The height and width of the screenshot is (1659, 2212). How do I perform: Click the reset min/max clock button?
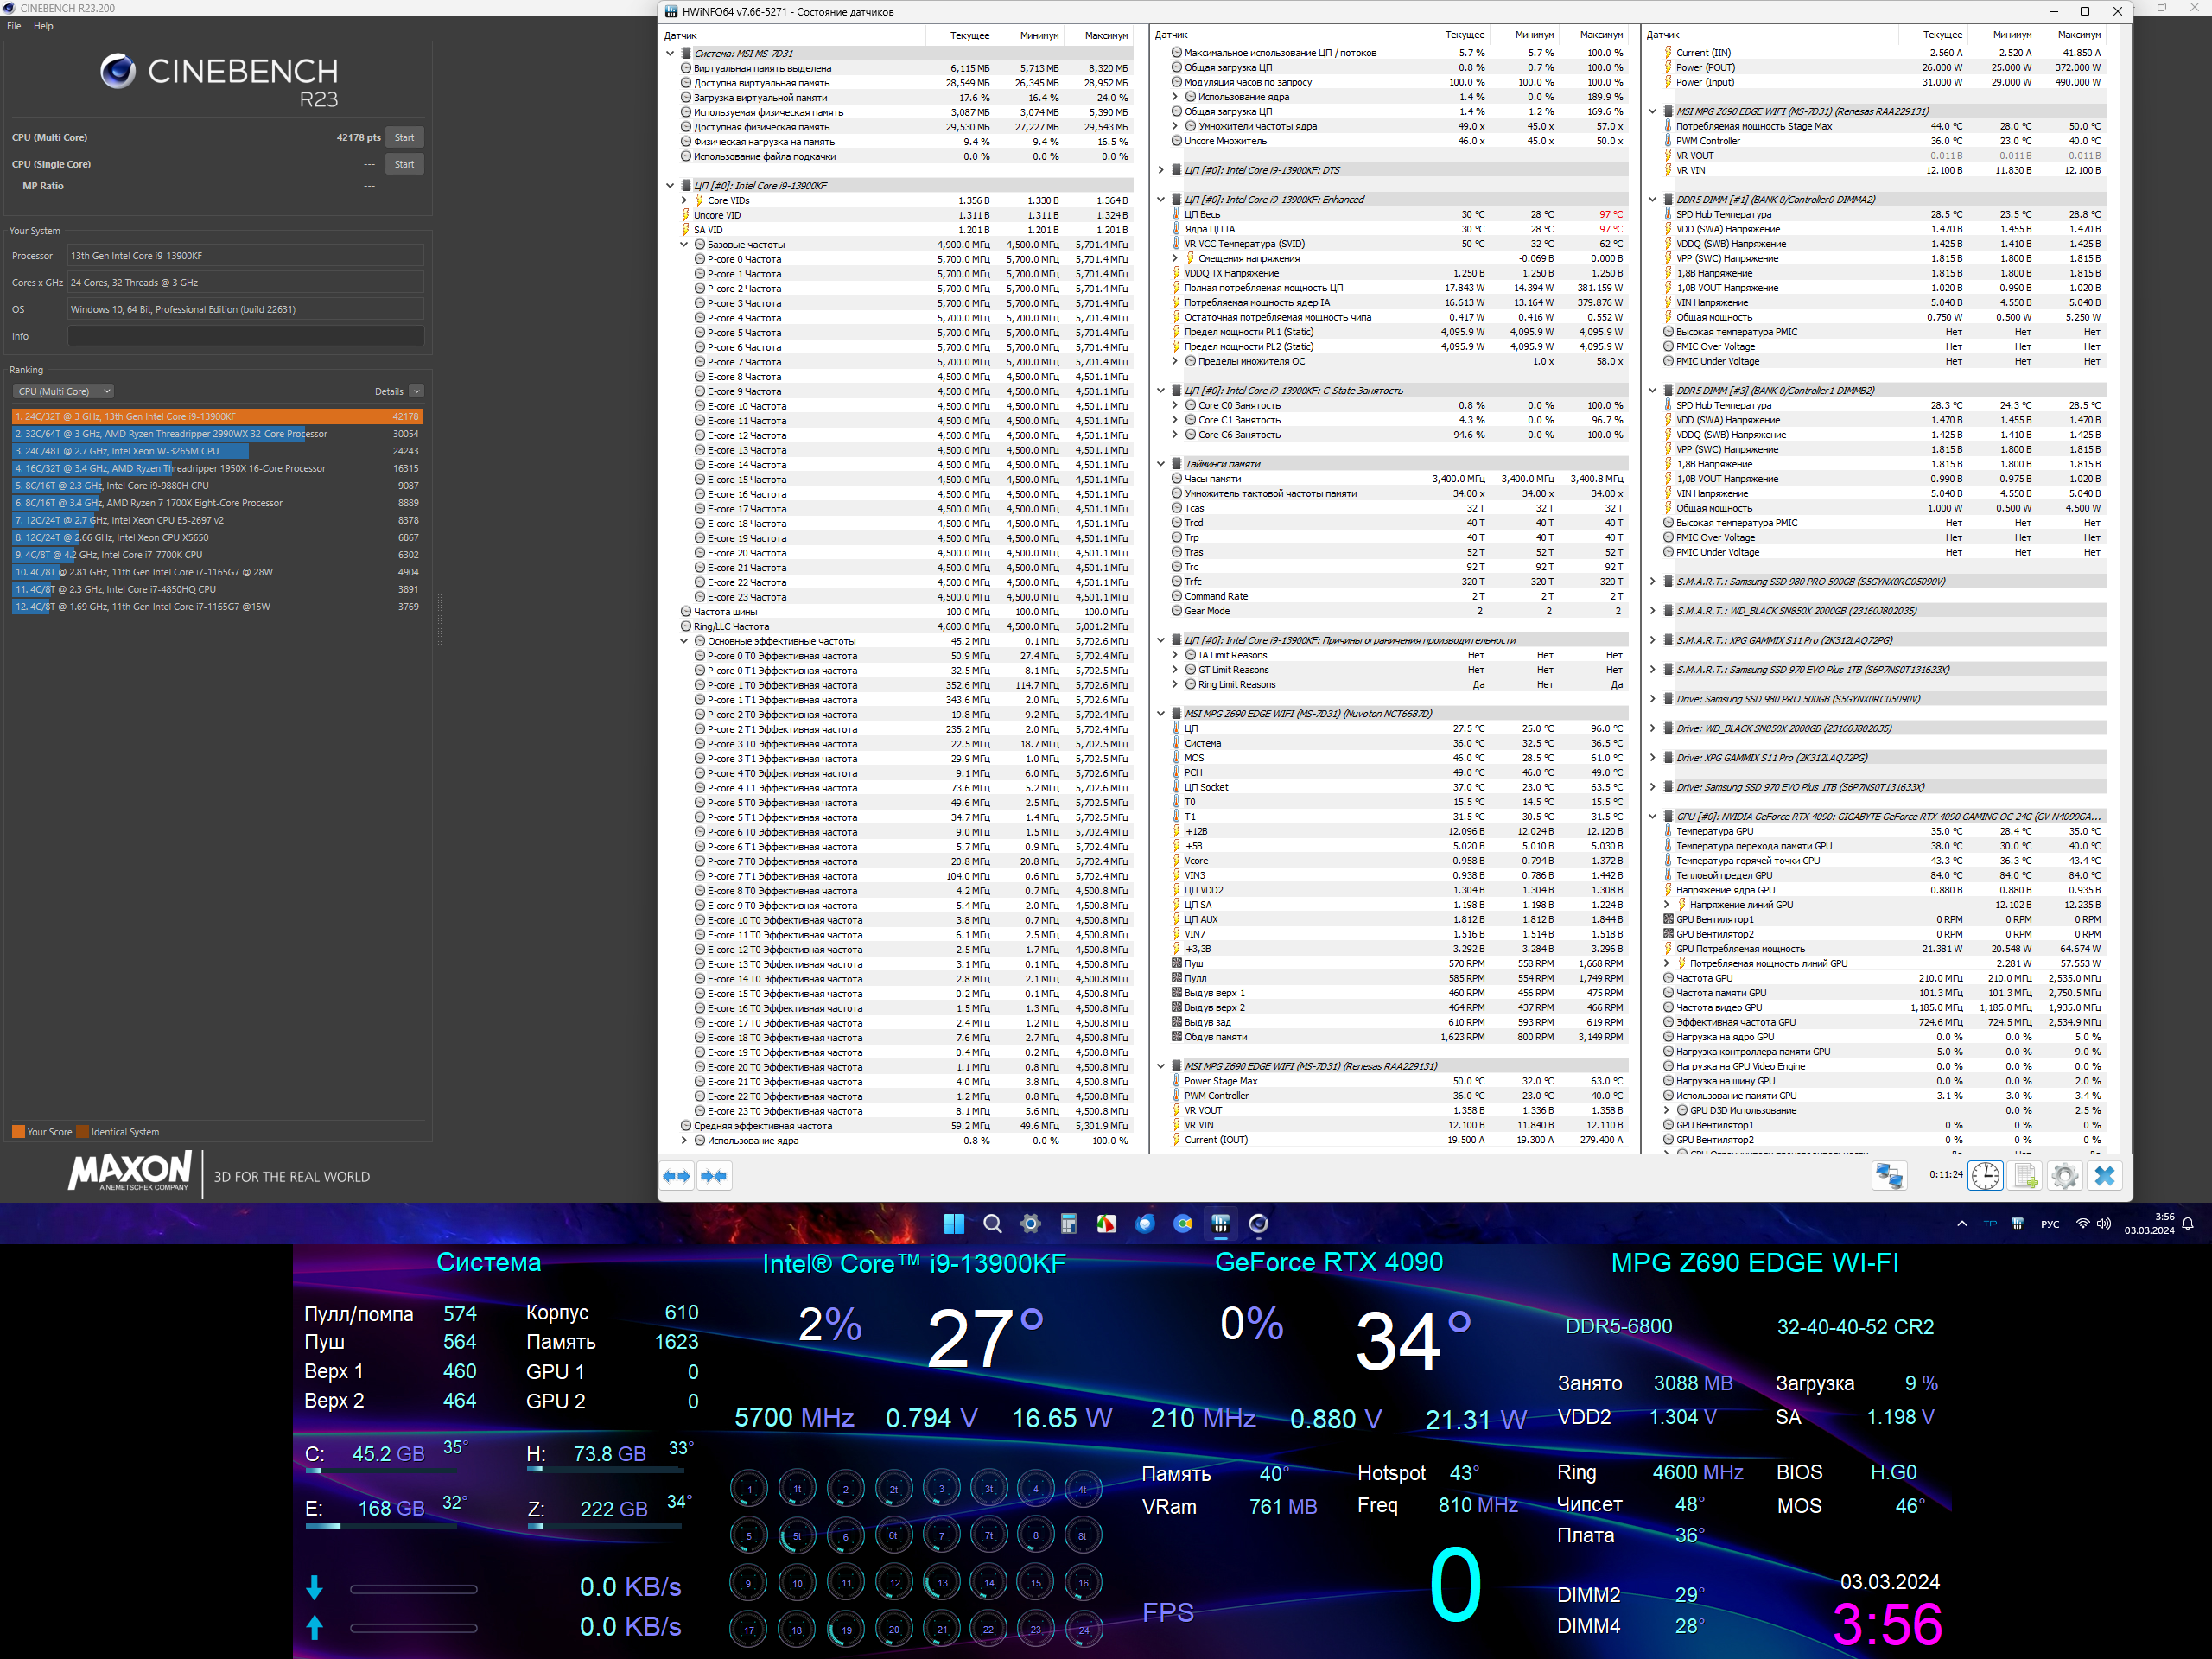tap(1985, 1175)
